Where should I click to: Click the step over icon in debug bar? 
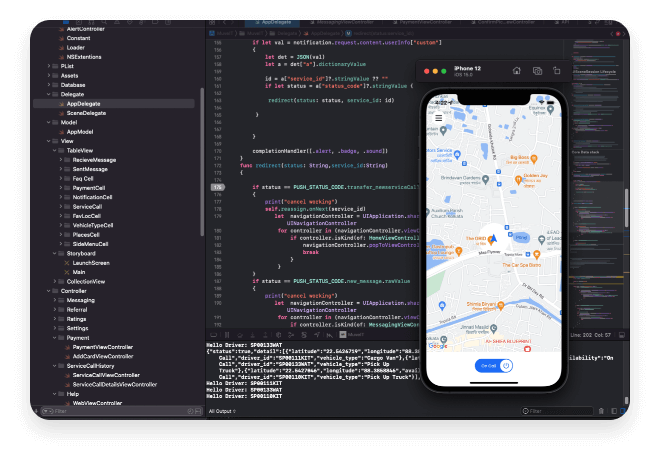[x=240, y=335]
